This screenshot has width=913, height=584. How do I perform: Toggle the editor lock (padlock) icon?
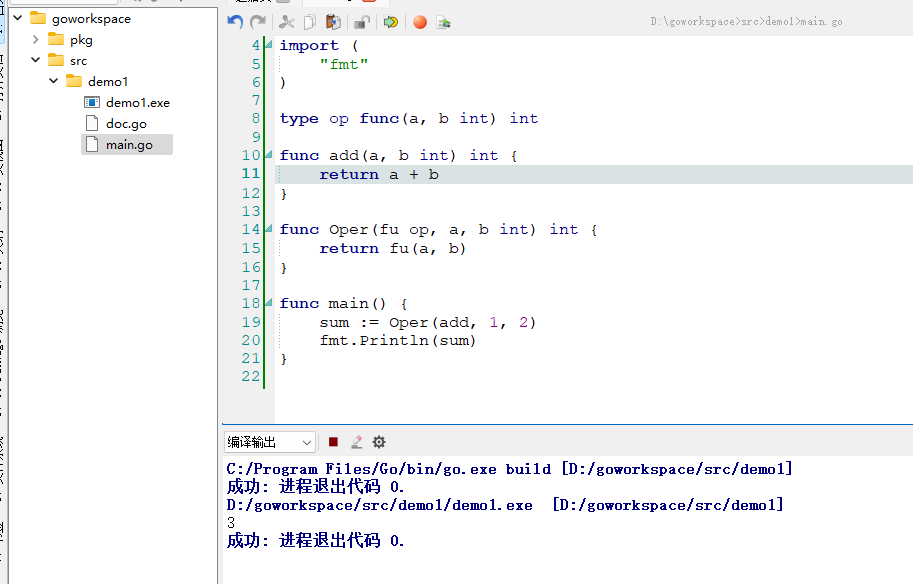(x=362, y=22)
